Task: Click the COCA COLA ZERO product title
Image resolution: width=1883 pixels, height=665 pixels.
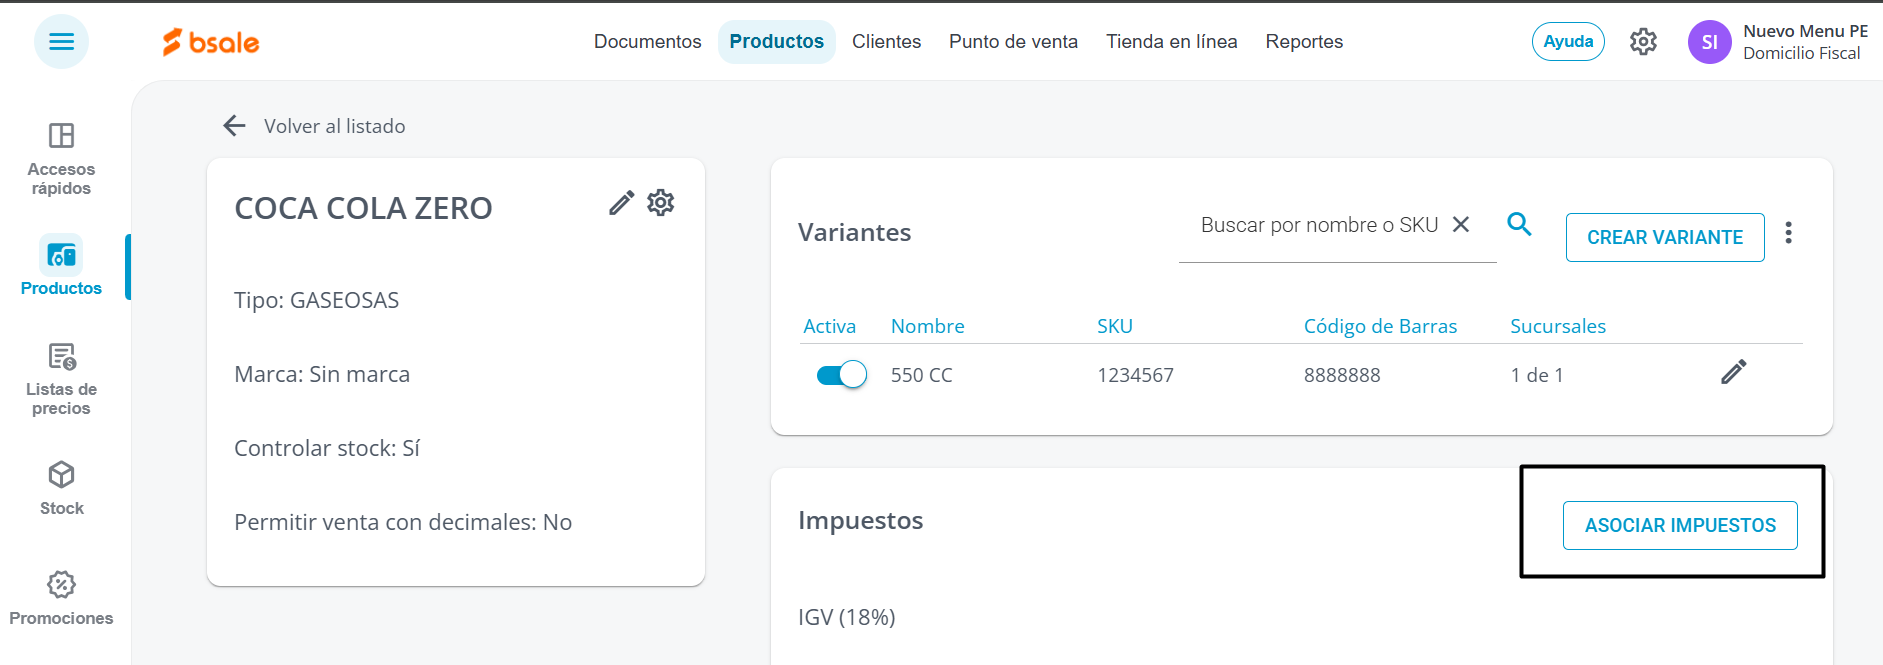Action: [363, 208]
